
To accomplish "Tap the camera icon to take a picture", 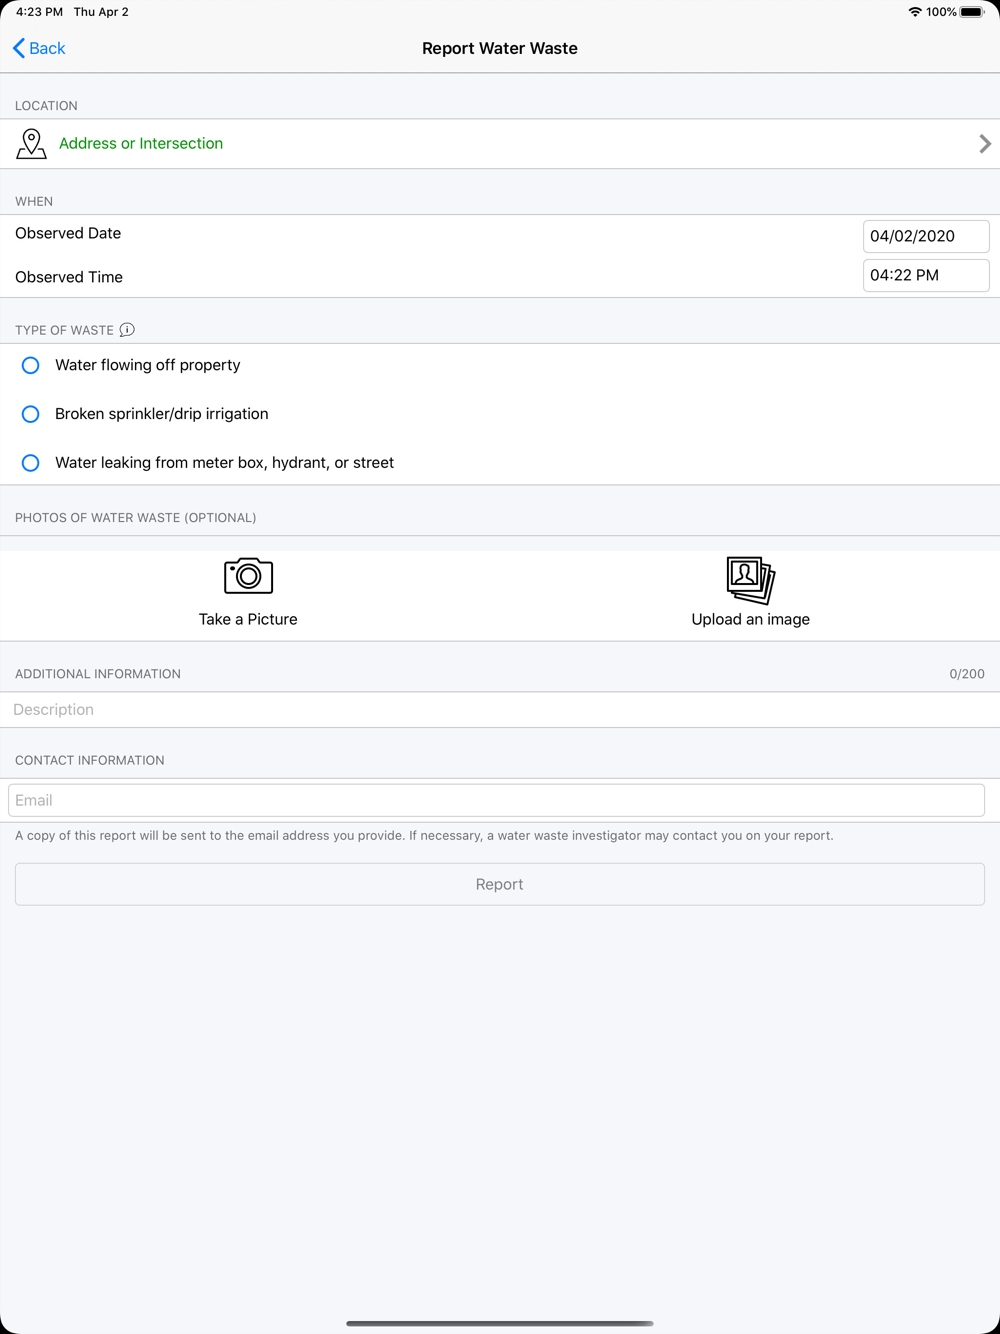I will (x=248, y=576).
